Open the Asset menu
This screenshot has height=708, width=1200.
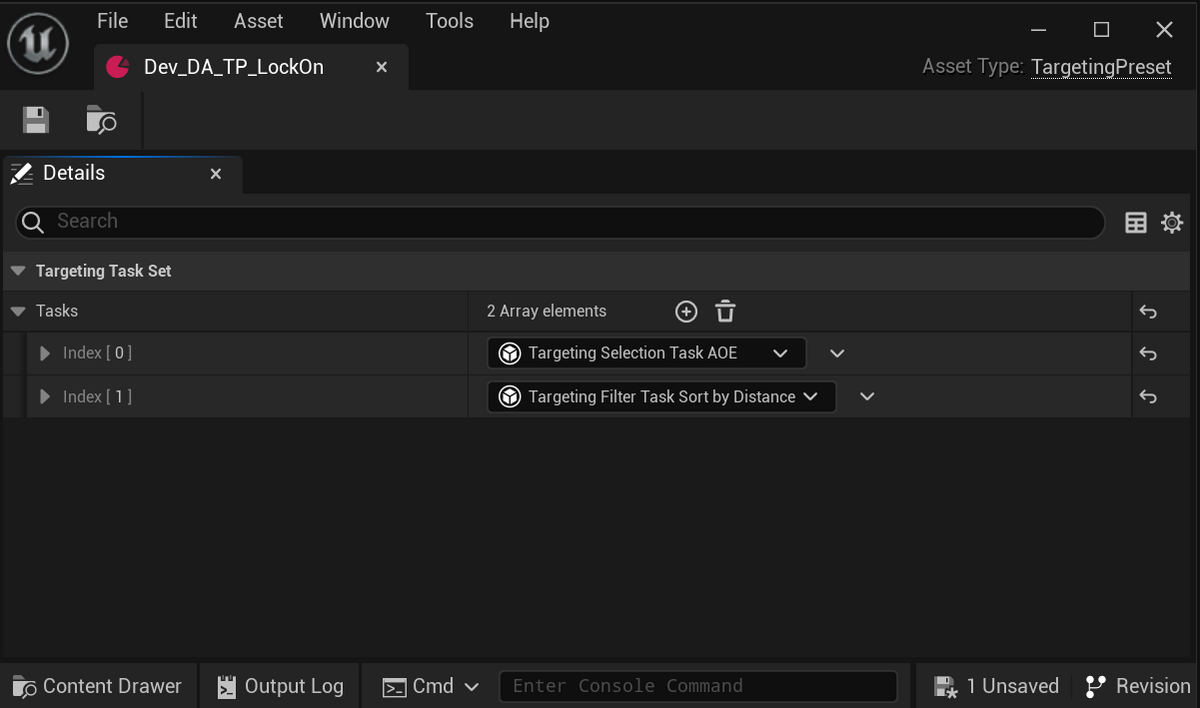259,21
